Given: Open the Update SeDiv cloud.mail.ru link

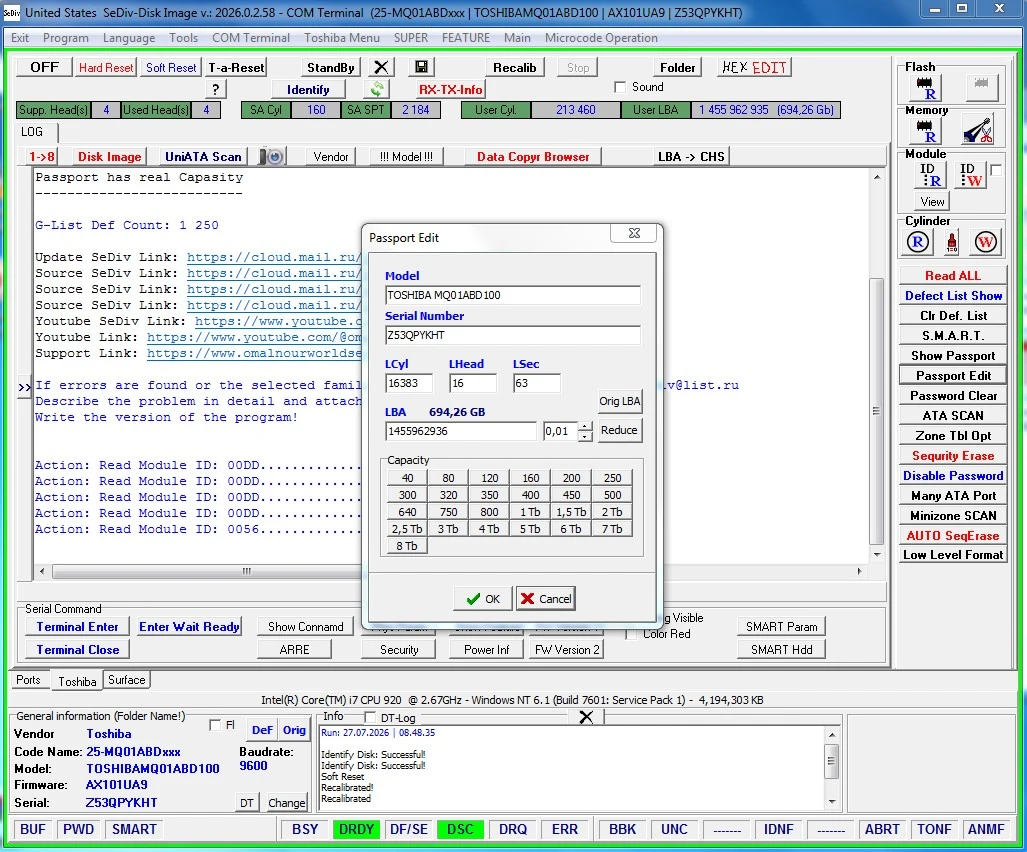Looking at the screenshot, I should coord(274,257).
